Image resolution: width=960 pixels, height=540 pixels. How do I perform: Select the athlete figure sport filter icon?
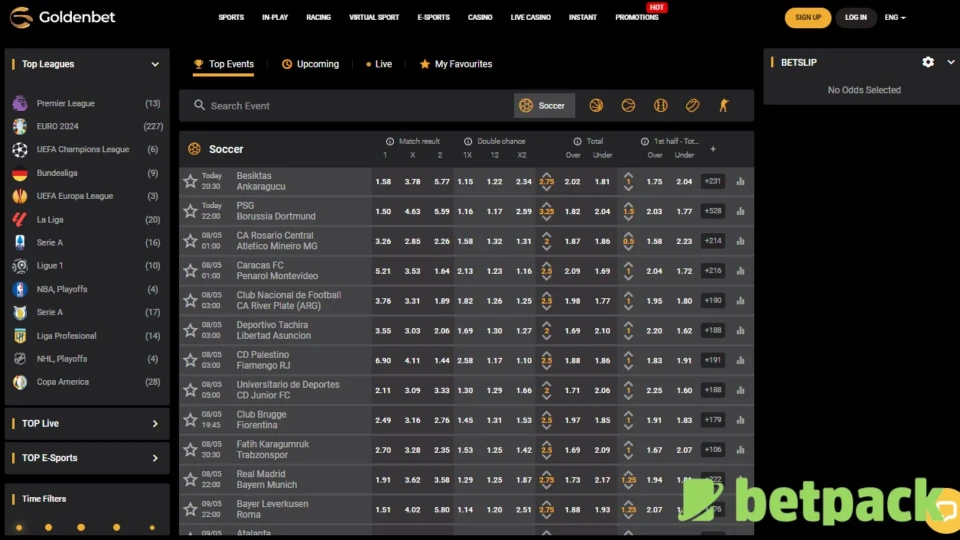point(724,105)
